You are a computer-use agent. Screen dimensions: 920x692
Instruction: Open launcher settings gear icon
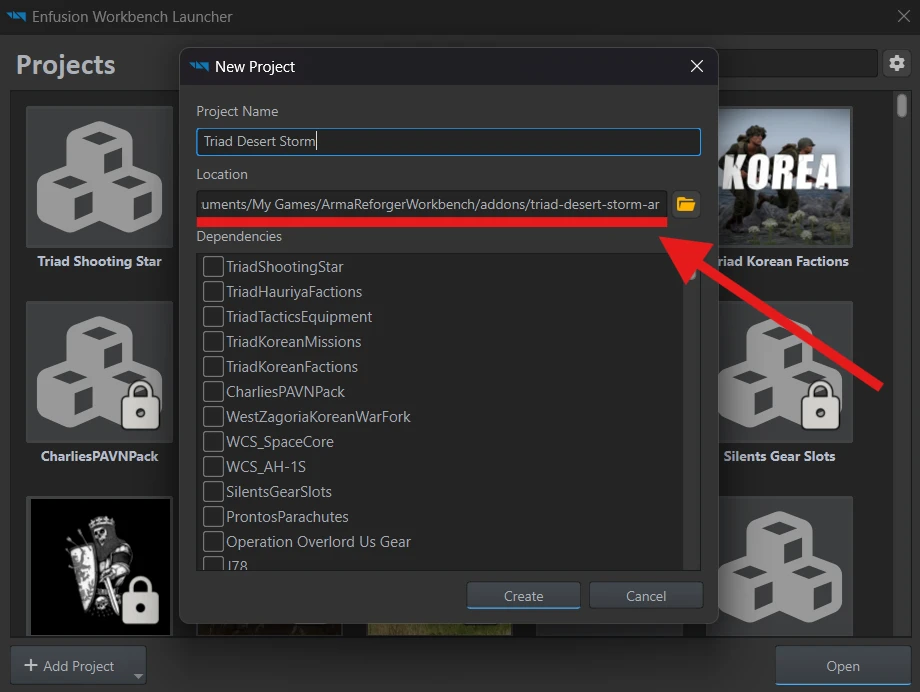[897, 63]
